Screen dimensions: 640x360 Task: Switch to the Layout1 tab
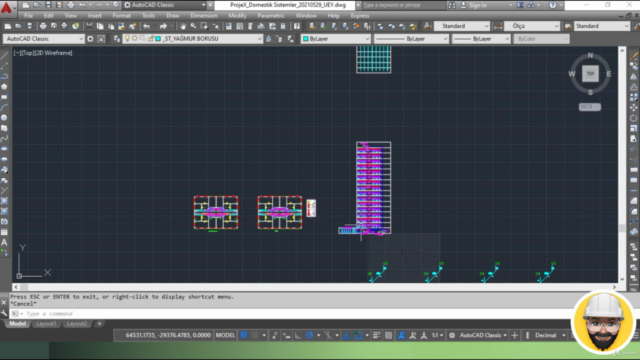point(46,324)
